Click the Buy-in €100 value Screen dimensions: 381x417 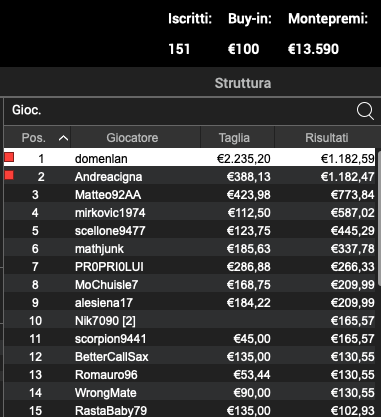point(243,49)
